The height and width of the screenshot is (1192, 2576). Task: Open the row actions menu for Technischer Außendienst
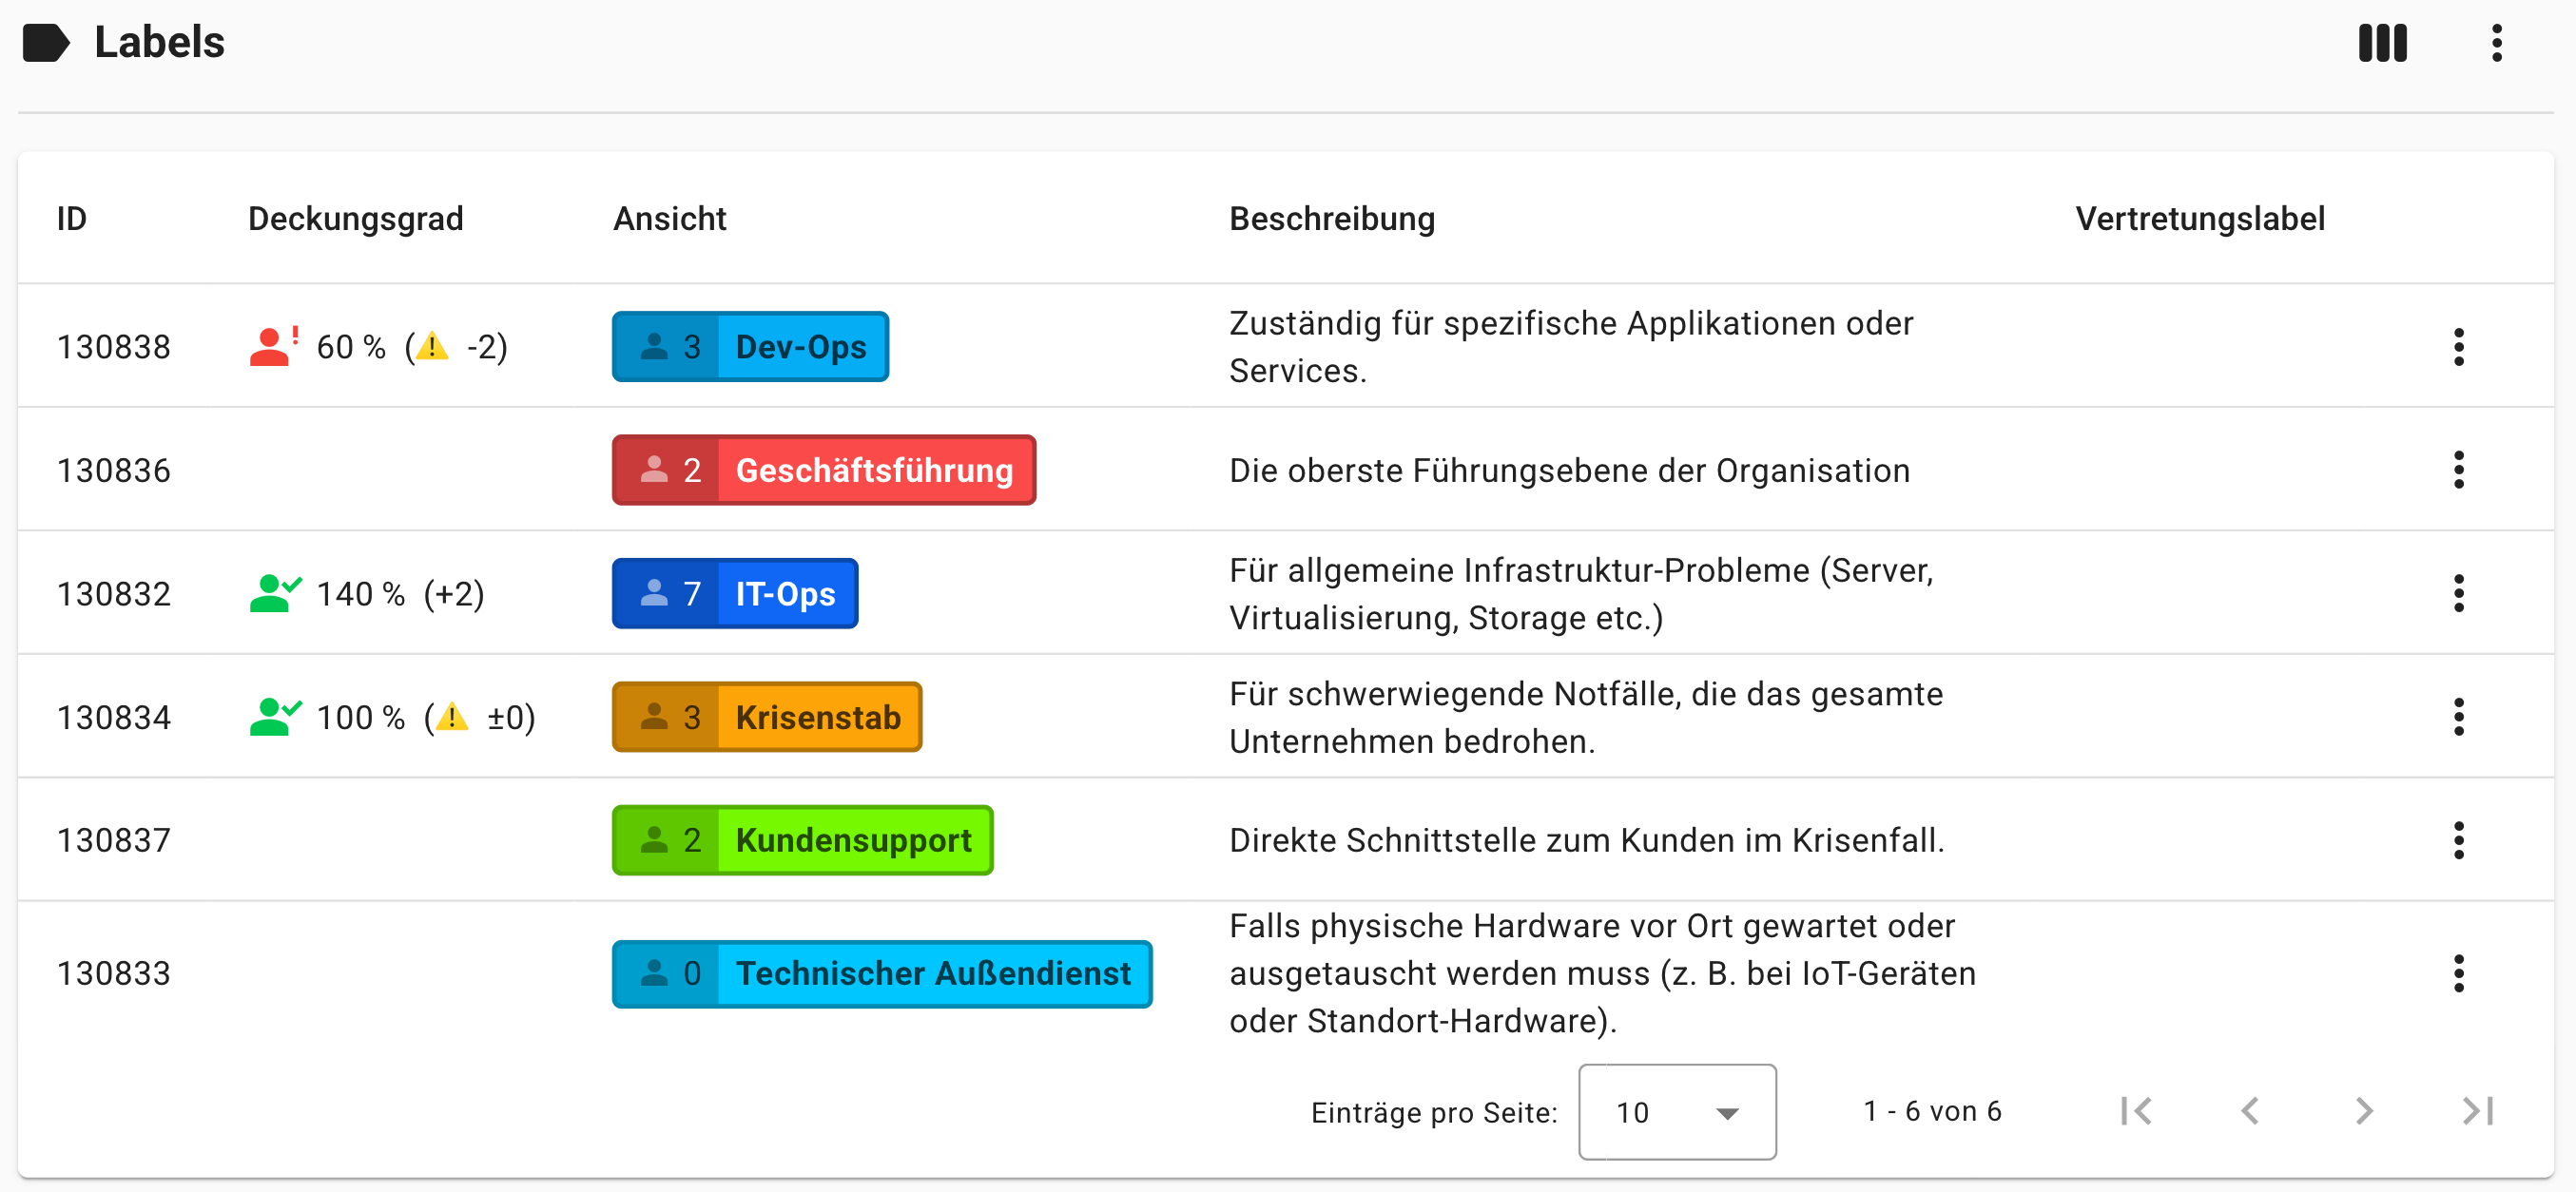(x=2459, y=973)
